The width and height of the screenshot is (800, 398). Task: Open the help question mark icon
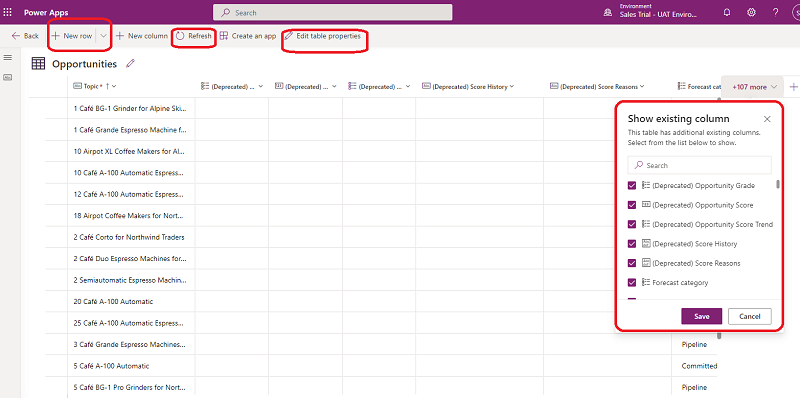[776, 12]
